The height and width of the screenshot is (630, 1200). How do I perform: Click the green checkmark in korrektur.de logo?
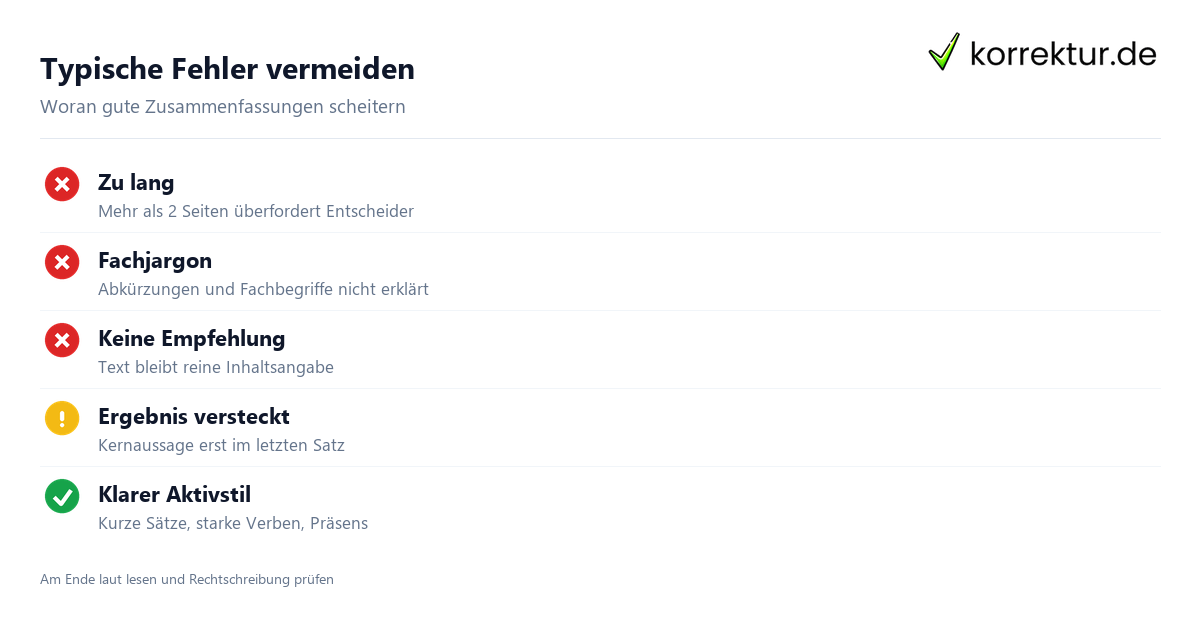point(944,52)
